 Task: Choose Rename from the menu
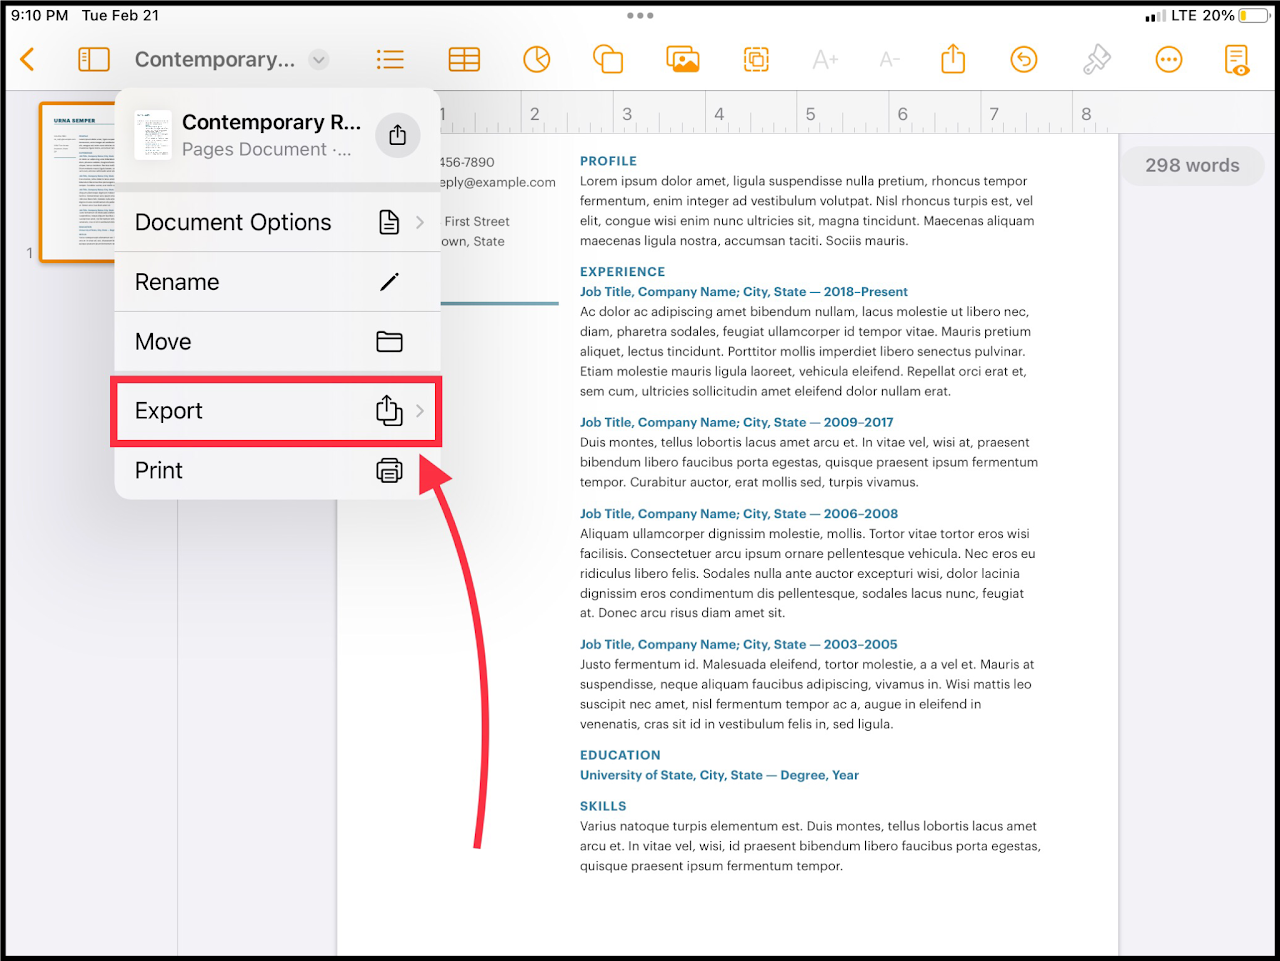[278, 282]
